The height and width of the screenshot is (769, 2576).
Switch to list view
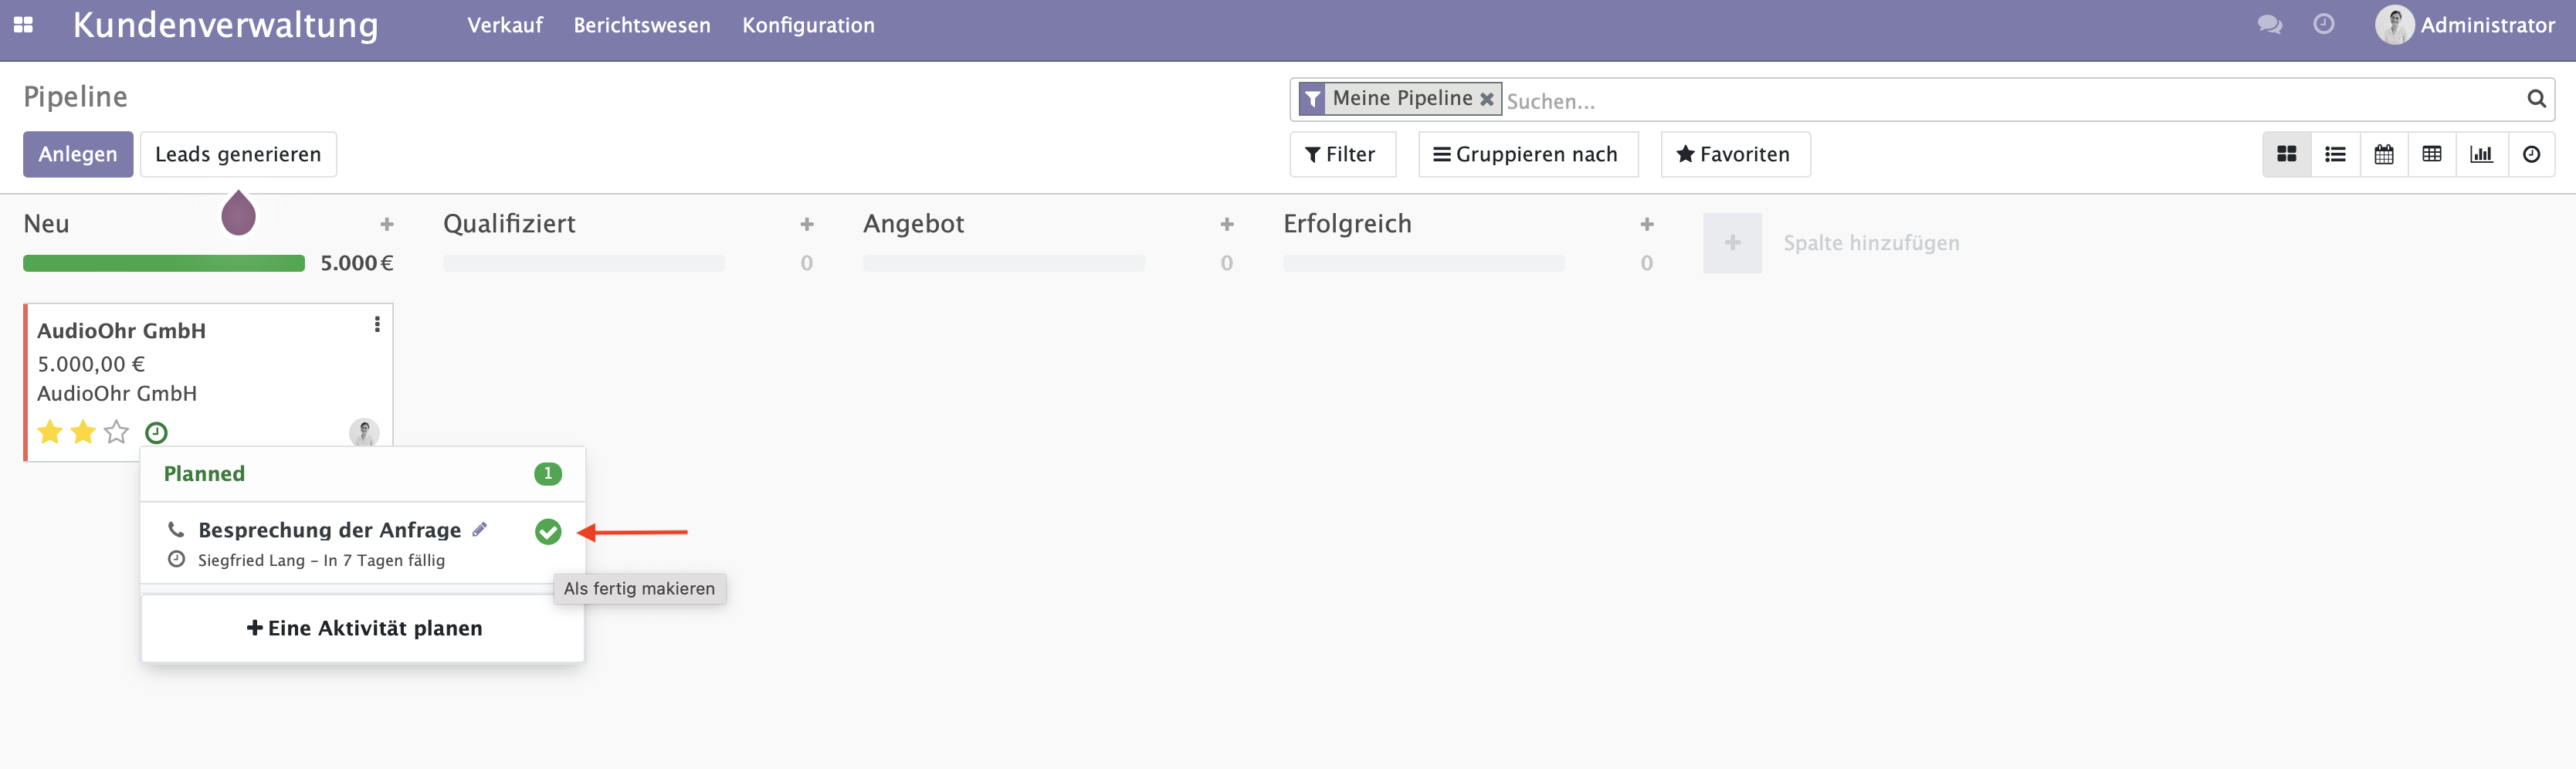[x=2335, y=154]
